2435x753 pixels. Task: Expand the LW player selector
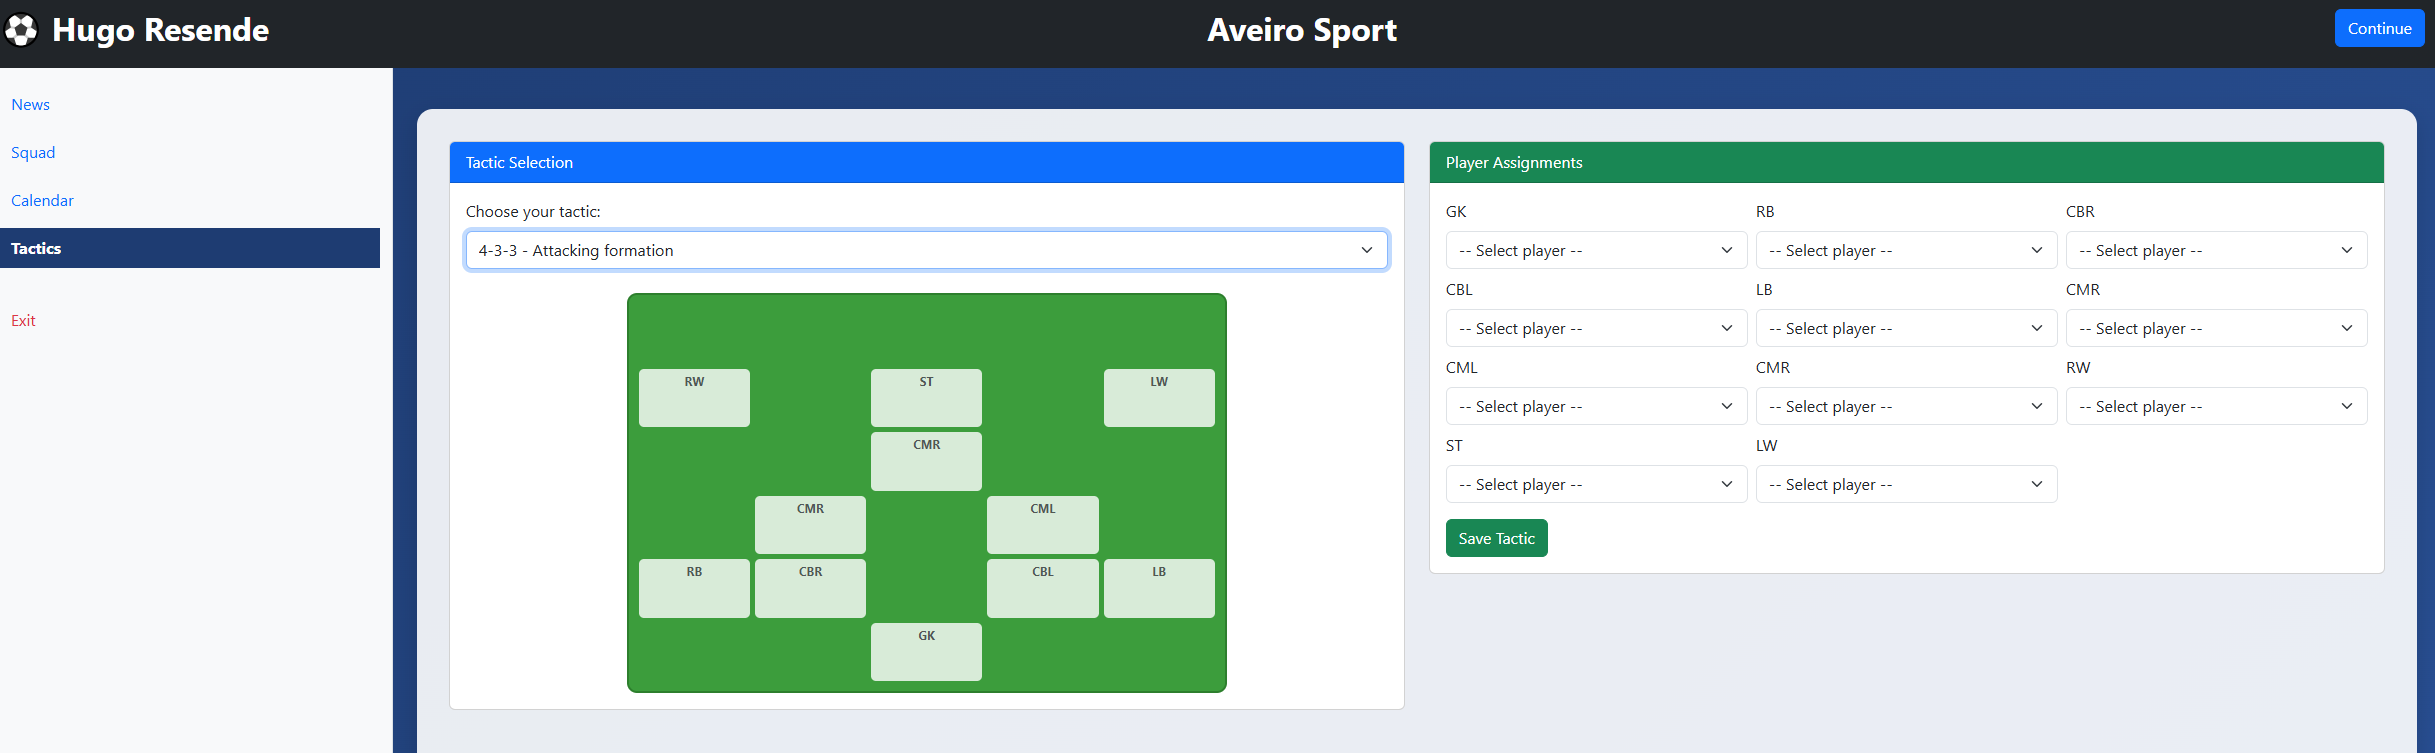pos(1905,484)
